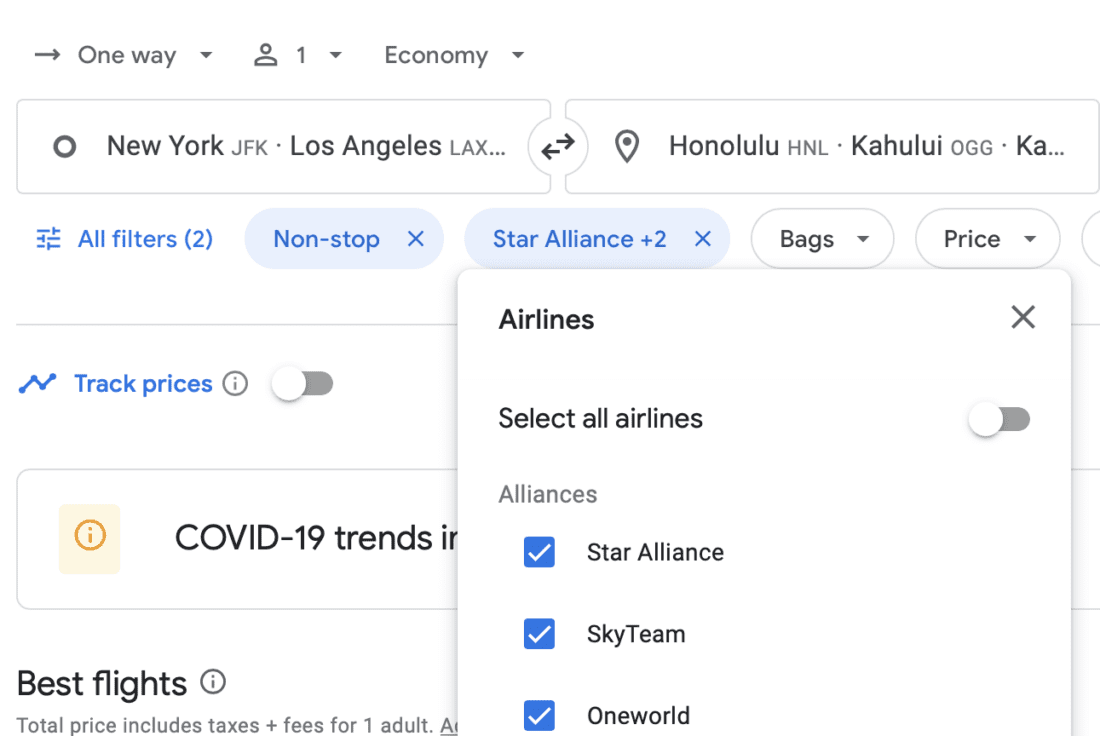Open the Economy cabin class dropdown
1100x736 pixels.
point(454,55)
